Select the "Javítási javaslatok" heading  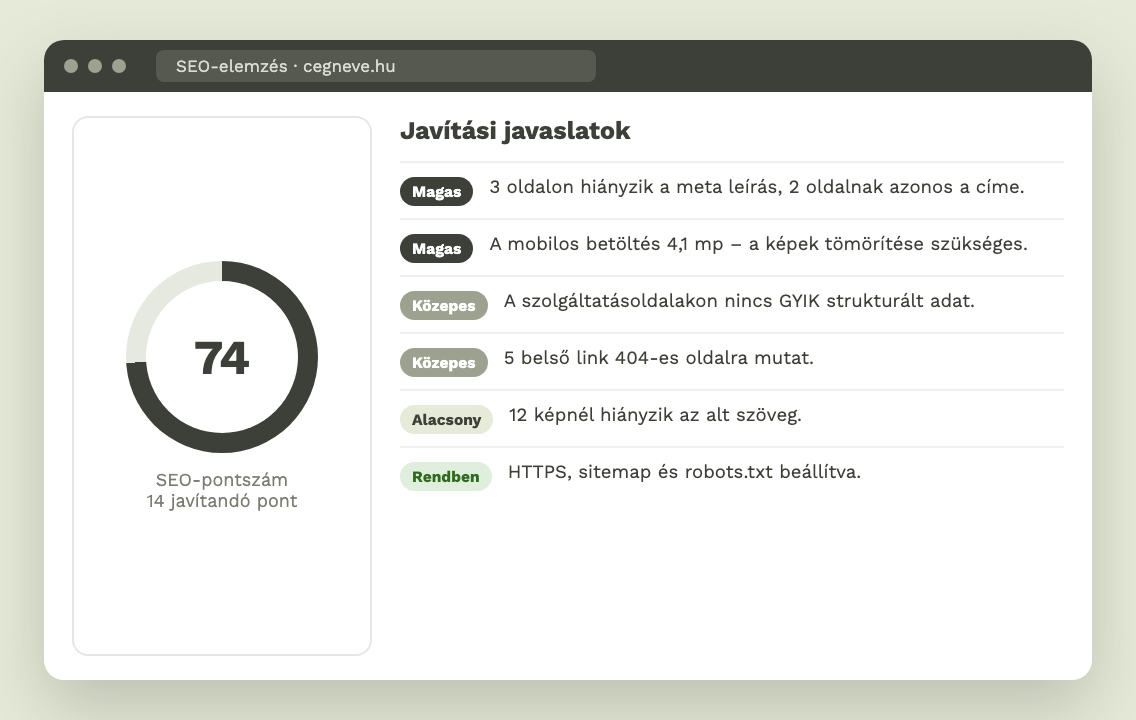click(515, 130)
